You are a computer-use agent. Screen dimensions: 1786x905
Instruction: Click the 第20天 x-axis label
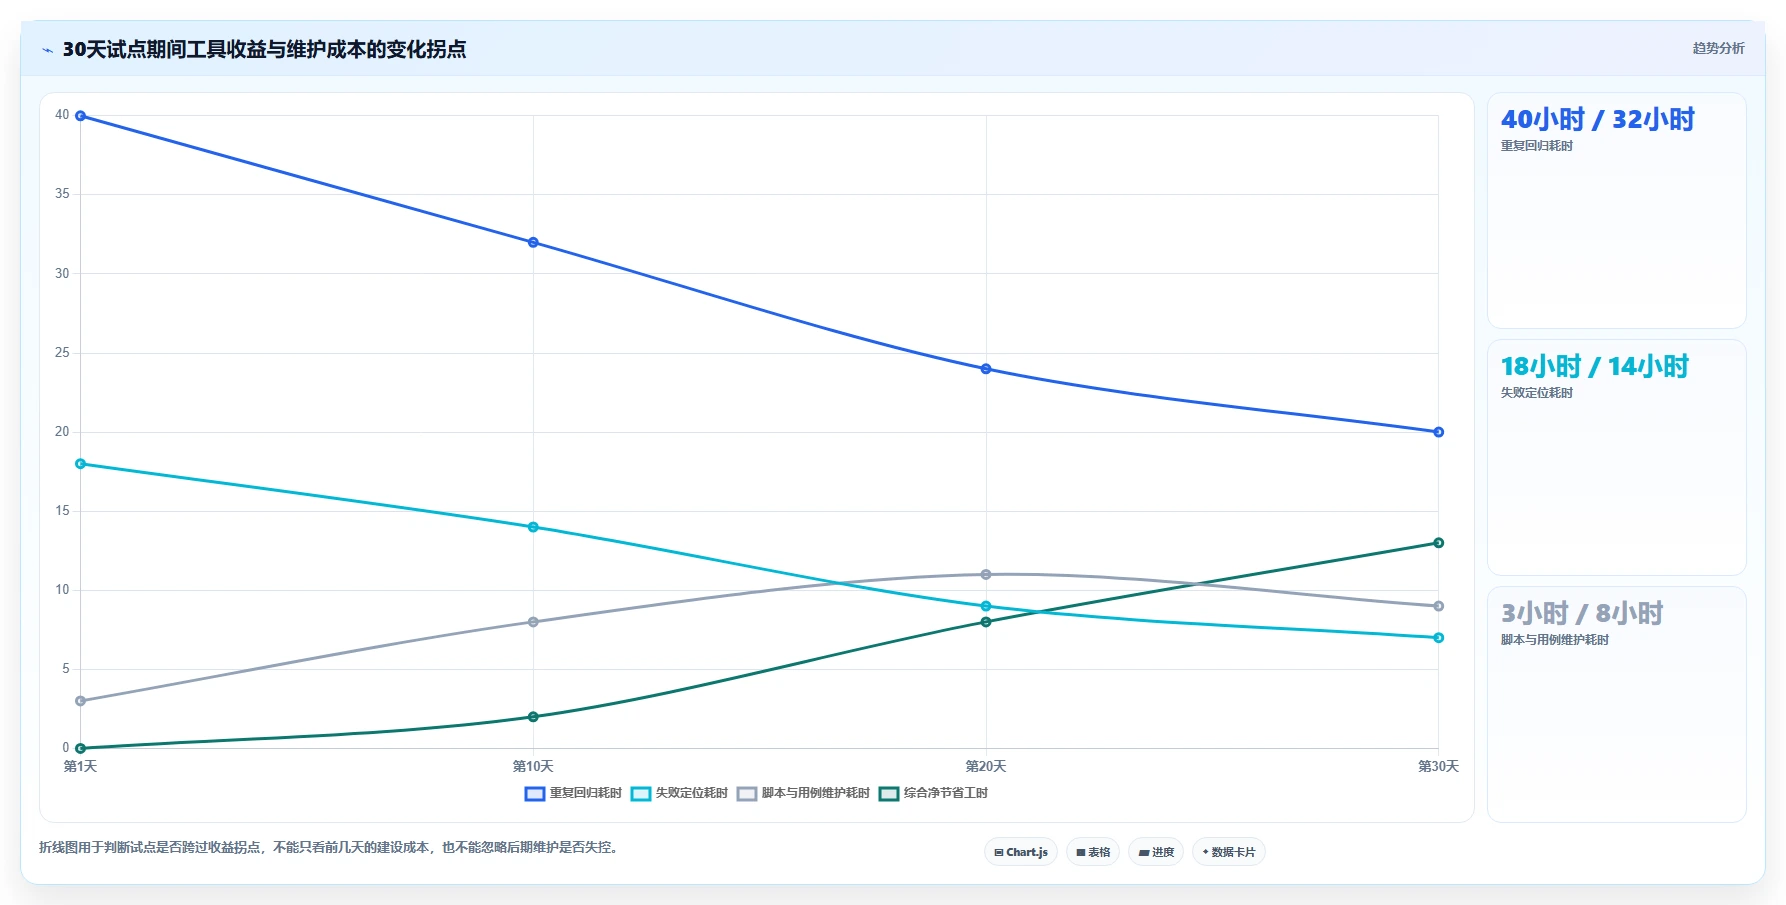986,767
